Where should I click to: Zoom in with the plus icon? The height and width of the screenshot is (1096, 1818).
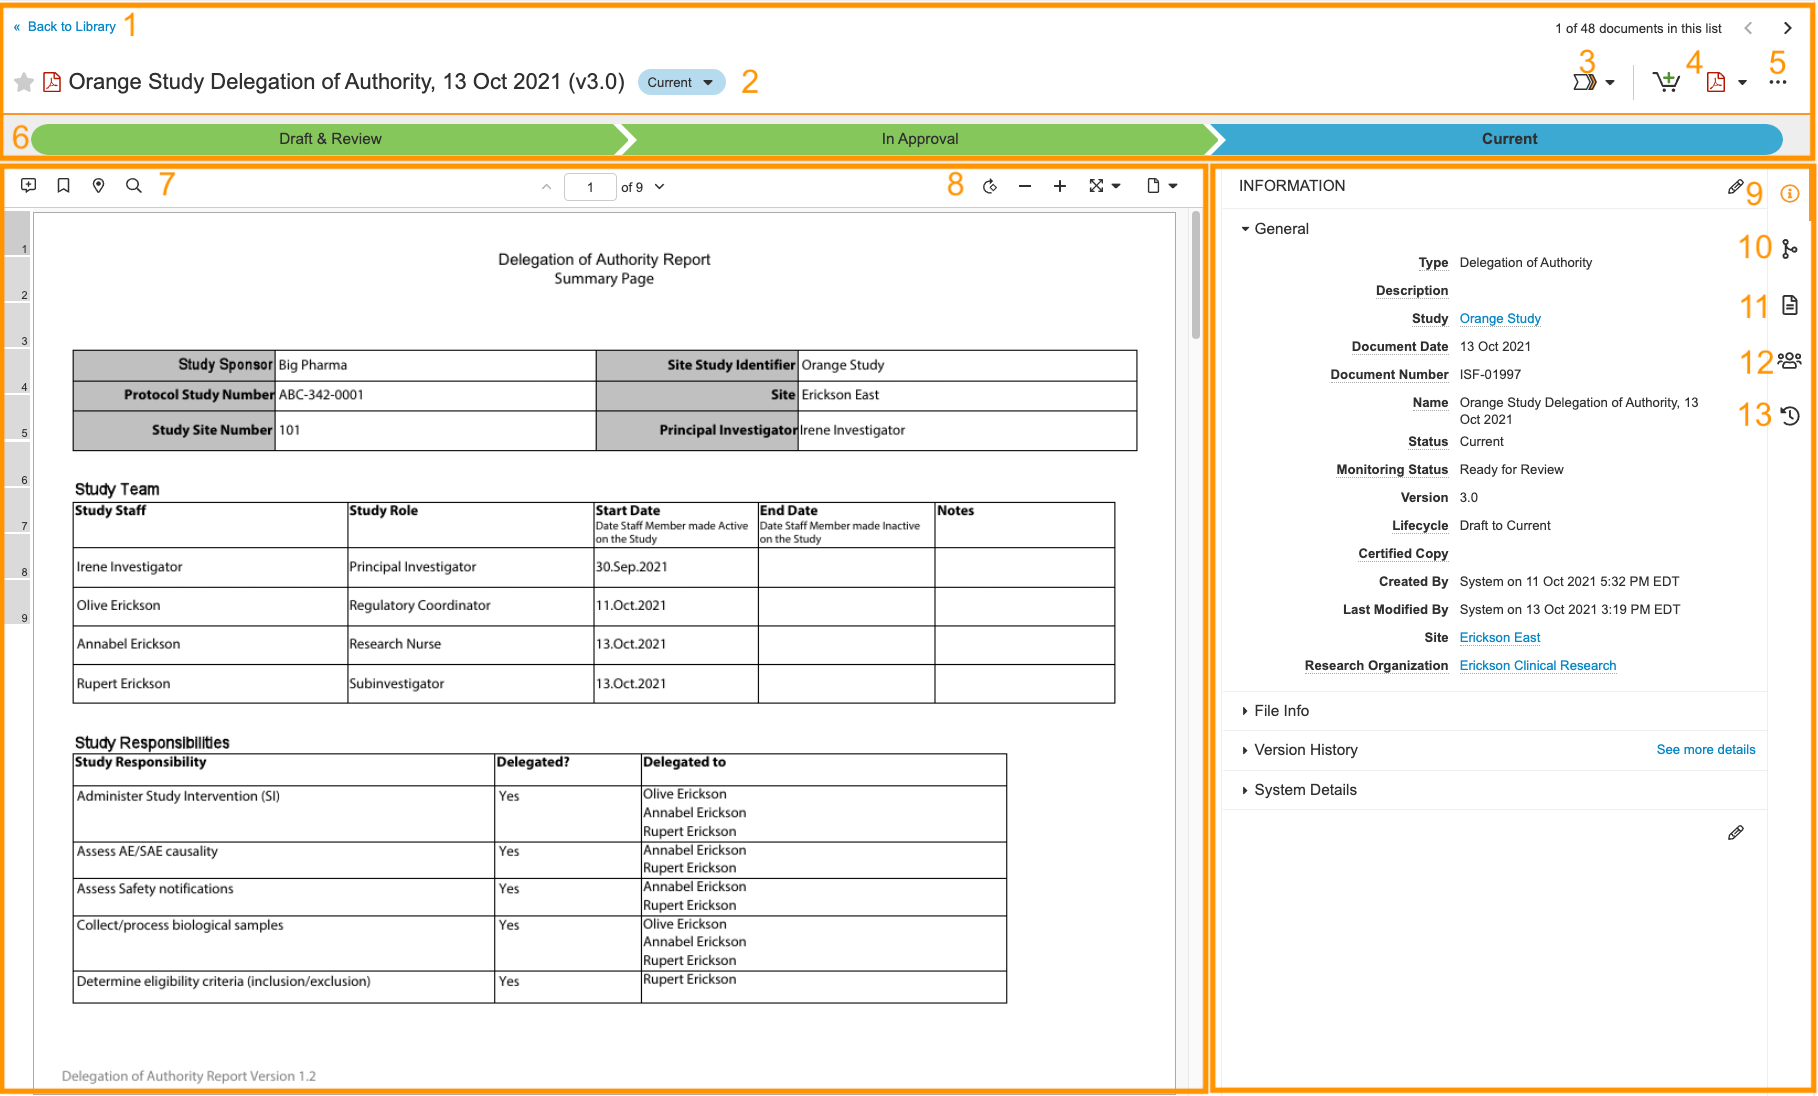pos(1060,186)
